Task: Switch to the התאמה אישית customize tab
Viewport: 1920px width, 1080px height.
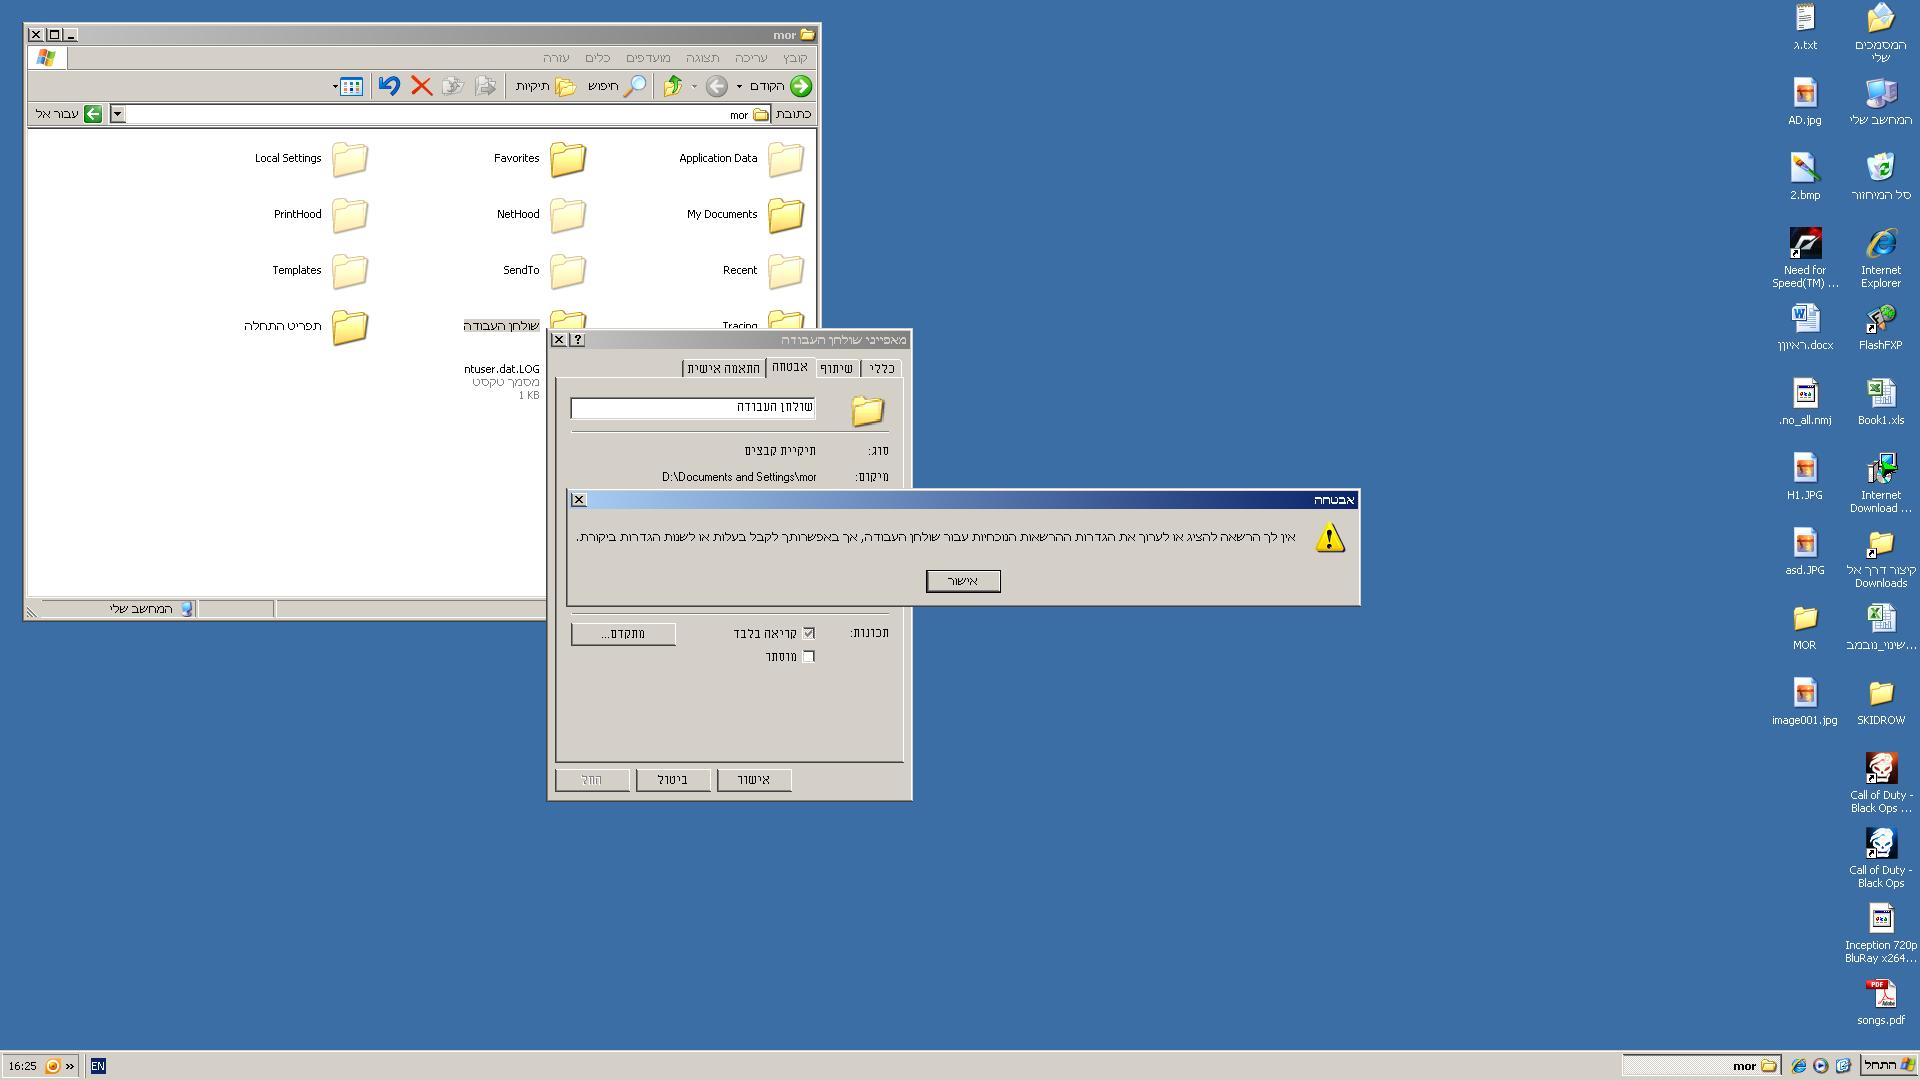Action: point(724,369)
